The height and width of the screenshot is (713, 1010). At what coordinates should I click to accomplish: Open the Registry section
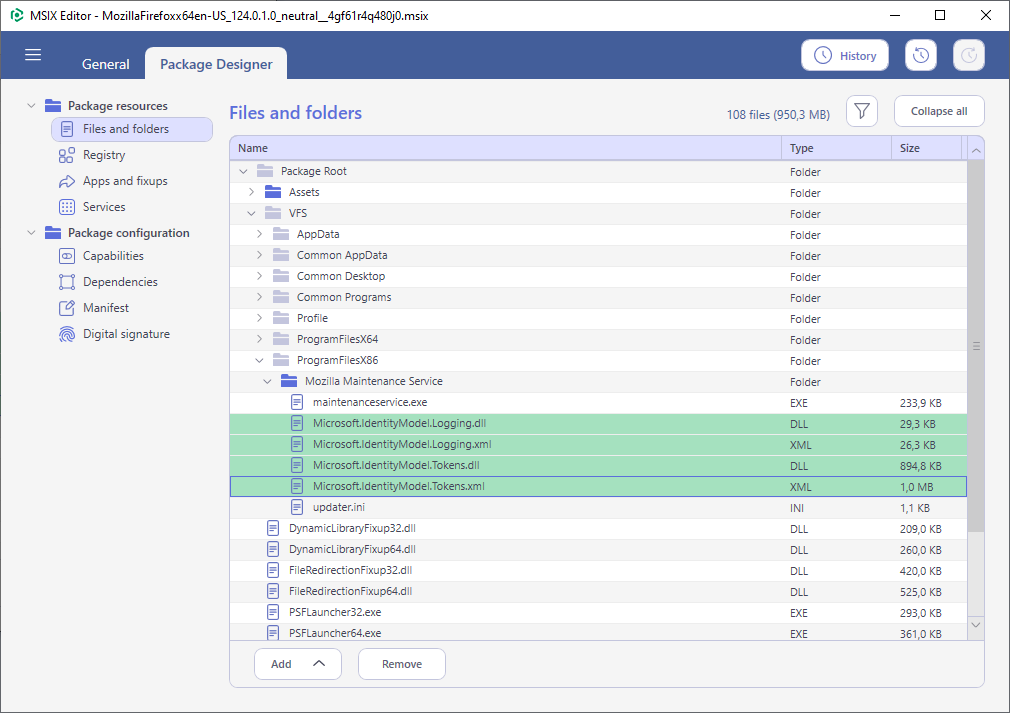[x=104, y=155]
